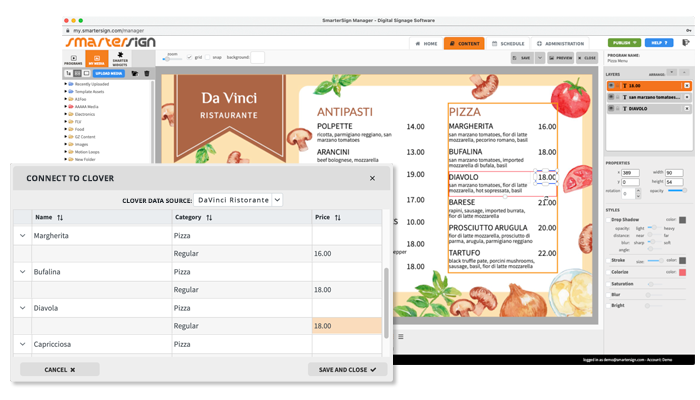The image size is (700, 400).
Task: Sort the table by Name column
Action: point(60,217)
